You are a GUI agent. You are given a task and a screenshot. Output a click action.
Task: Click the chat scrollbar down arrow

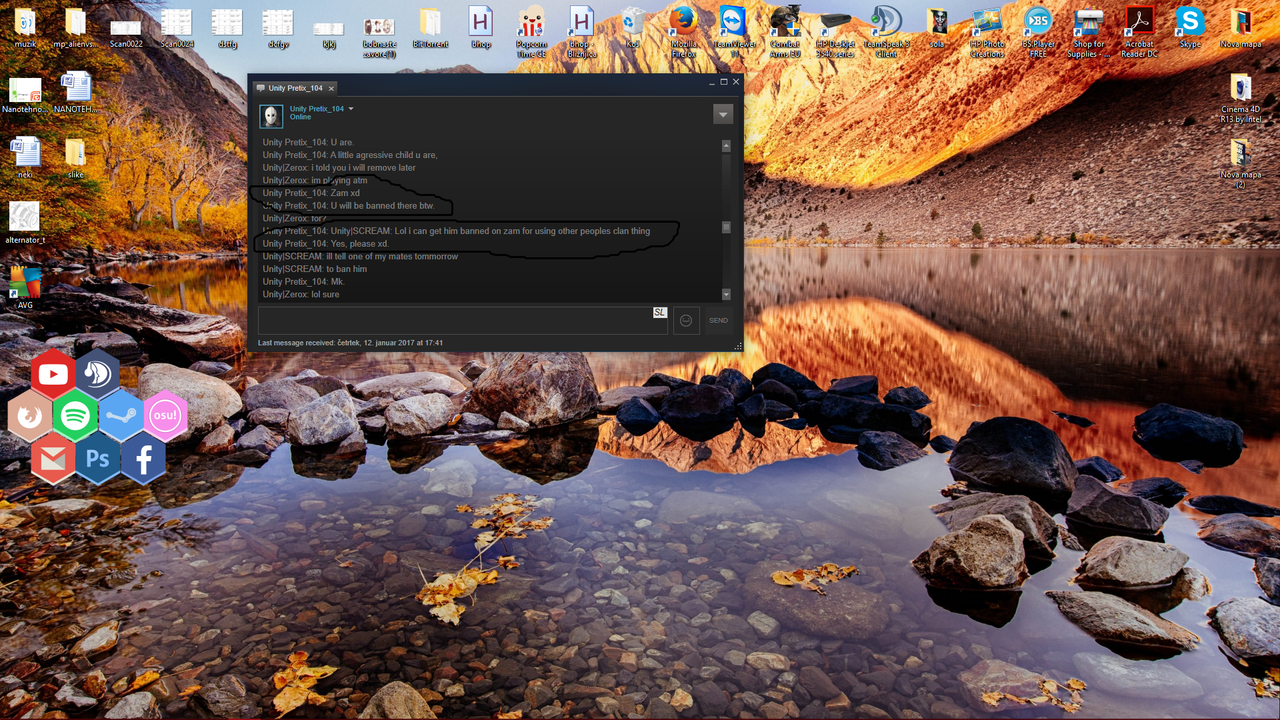[x=726, y=295]
